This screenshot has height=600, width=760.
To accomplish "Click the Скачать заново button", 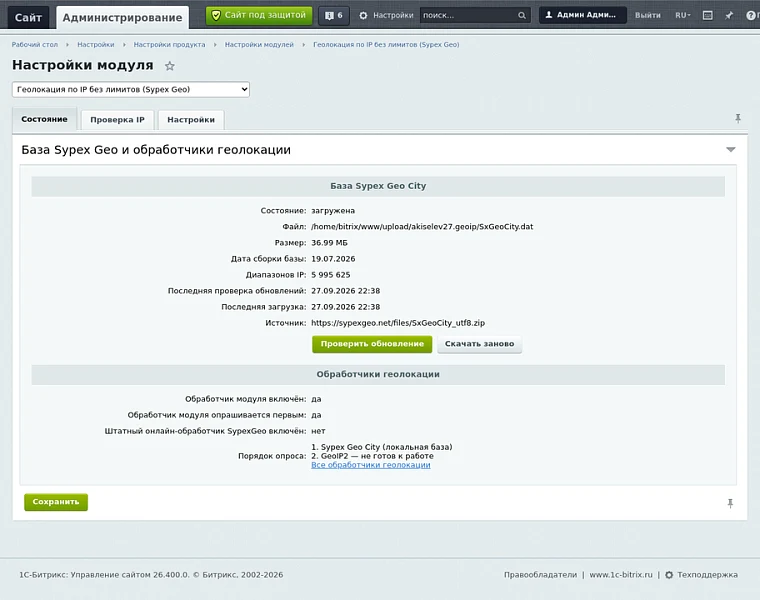I will (479, 344).
